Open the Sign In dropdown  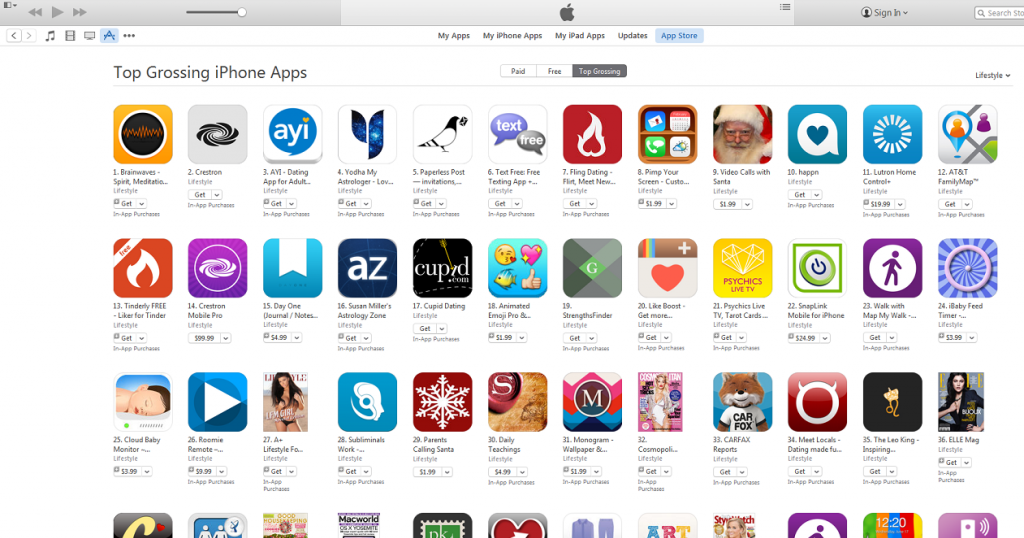coord(885,12)
